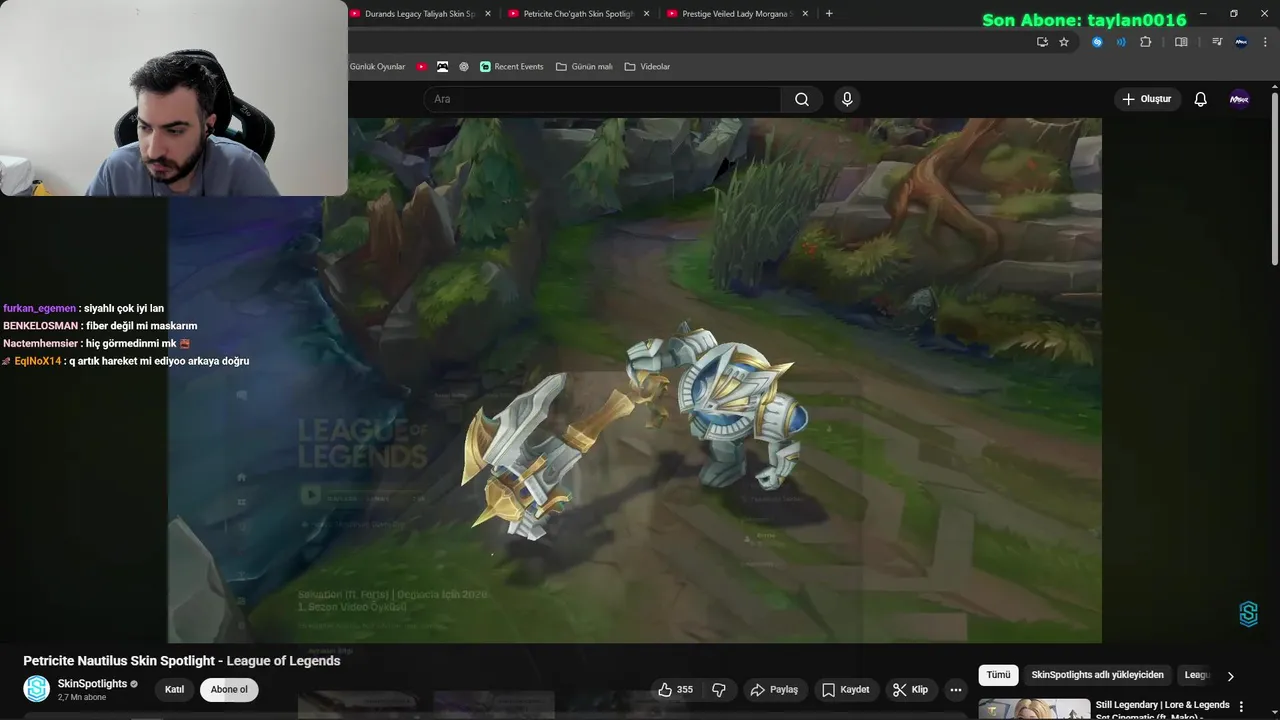Click Nactemhemsier chat username
The image size is (1280, 720).
click(41, 344)
